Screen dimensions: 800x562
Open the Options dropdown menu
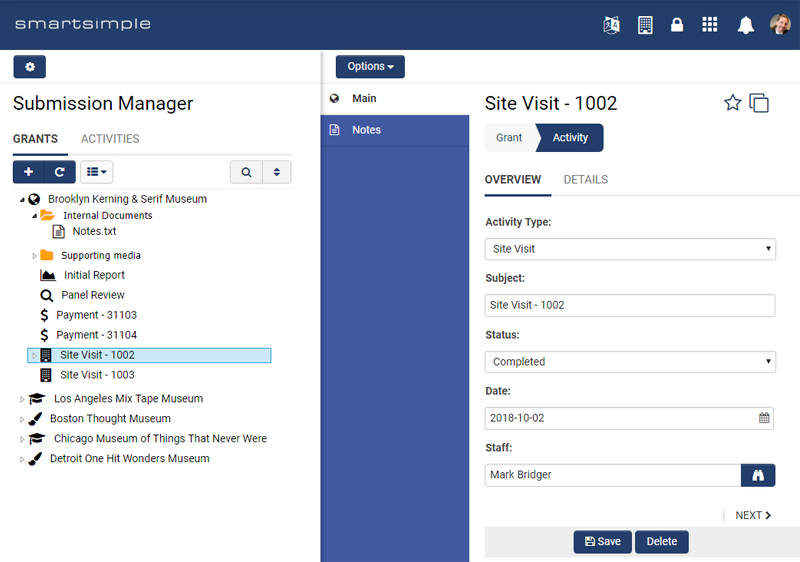tap(370, 67)
